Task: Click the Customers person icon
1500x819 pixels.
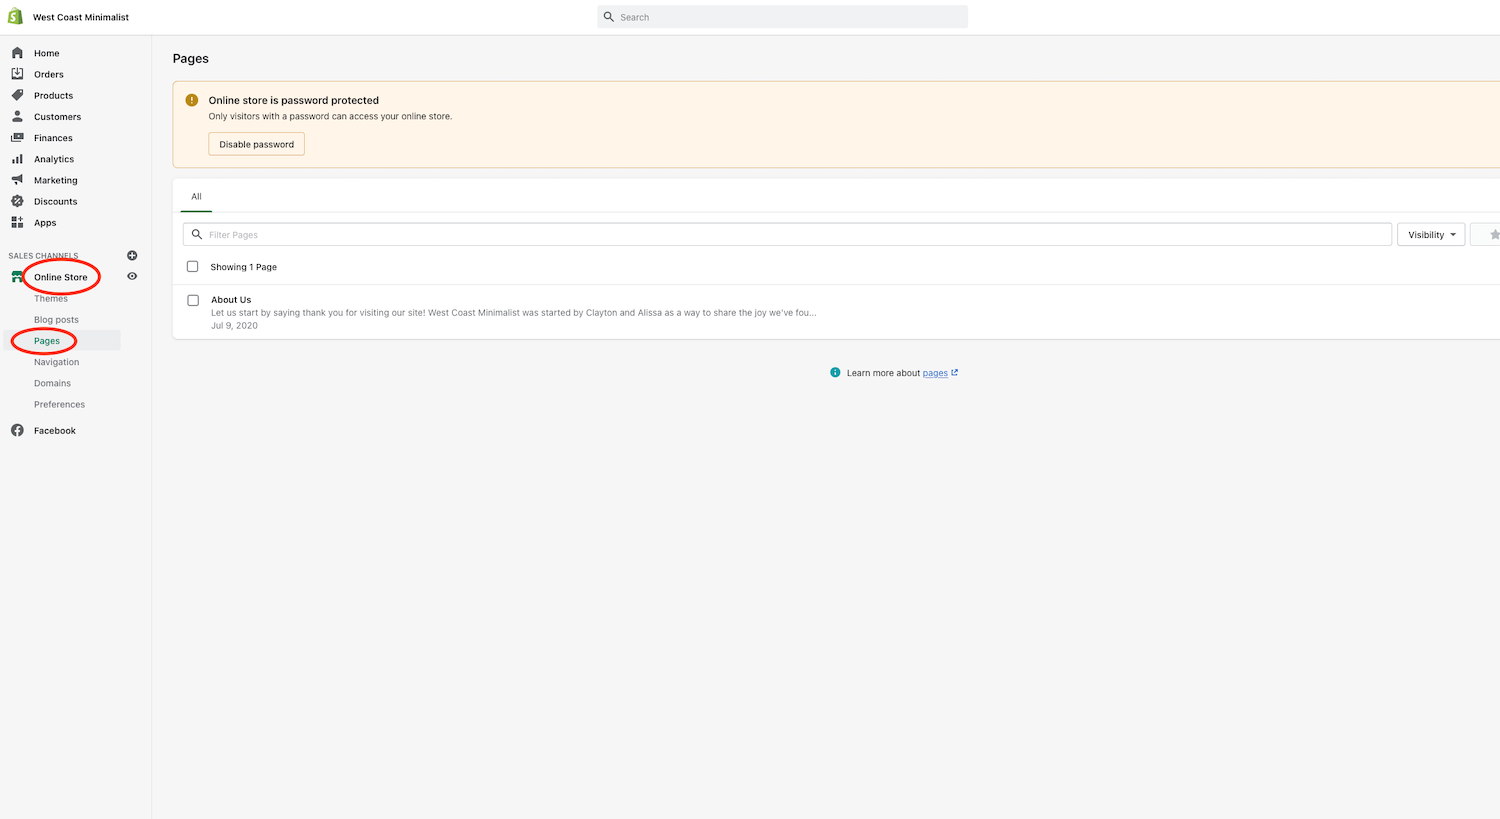Action: point(17,116)
